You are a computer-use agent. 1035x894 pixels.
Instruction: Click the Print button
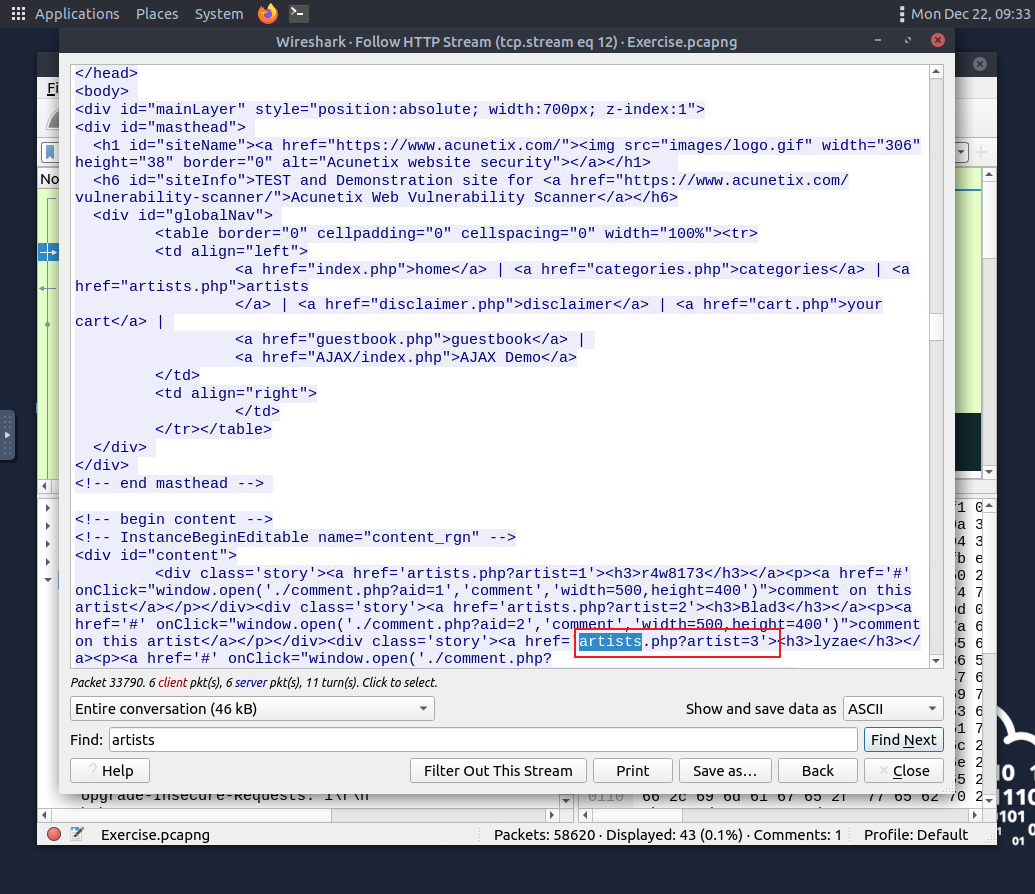[x=632, y=771]
